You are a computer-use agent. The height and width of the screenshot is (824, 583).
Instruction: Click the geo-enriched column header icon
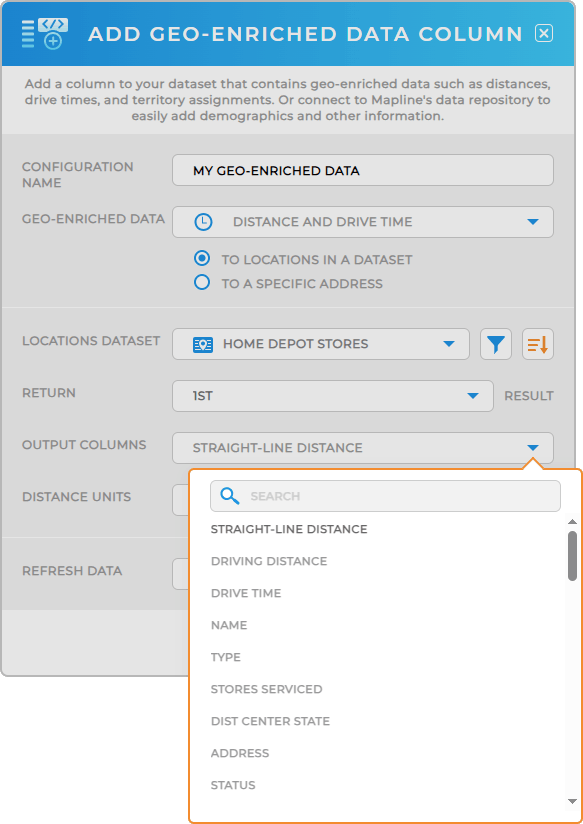pos(45,34)
